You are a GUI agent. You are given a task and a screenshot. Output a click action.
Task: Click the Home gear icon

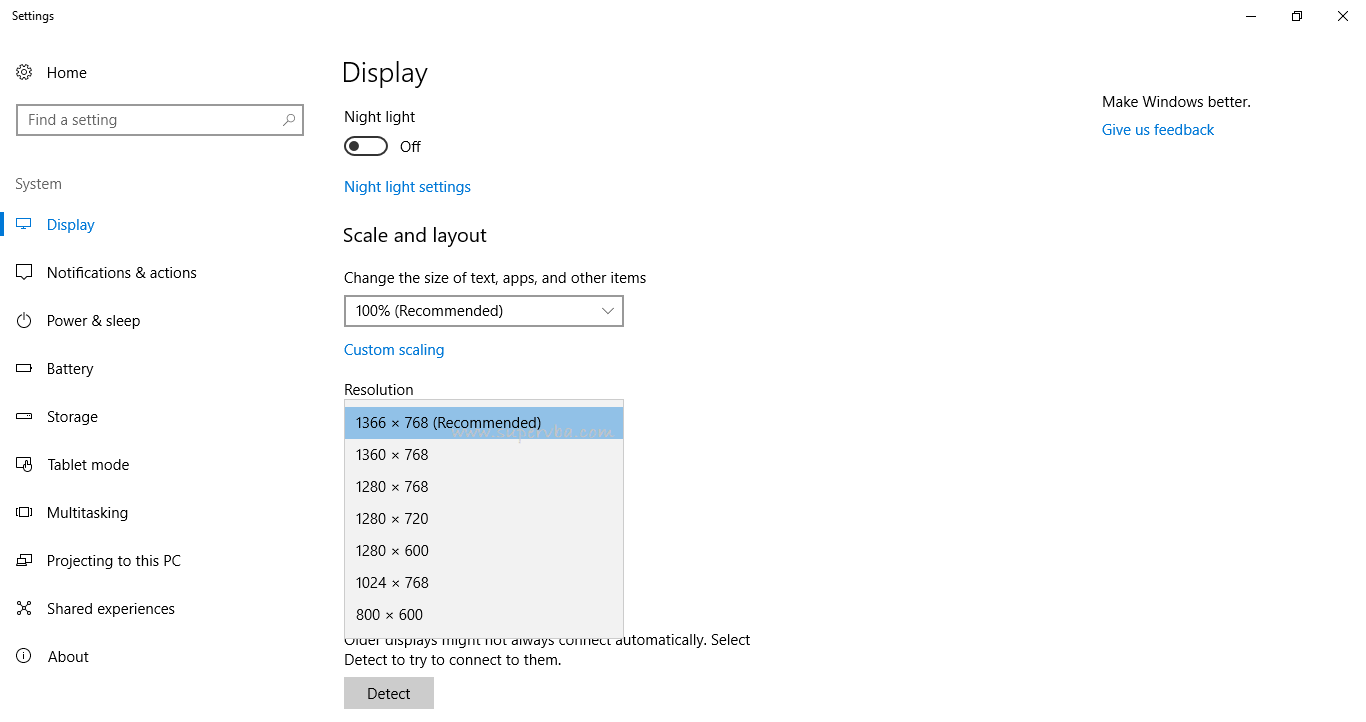pos(24,73)
